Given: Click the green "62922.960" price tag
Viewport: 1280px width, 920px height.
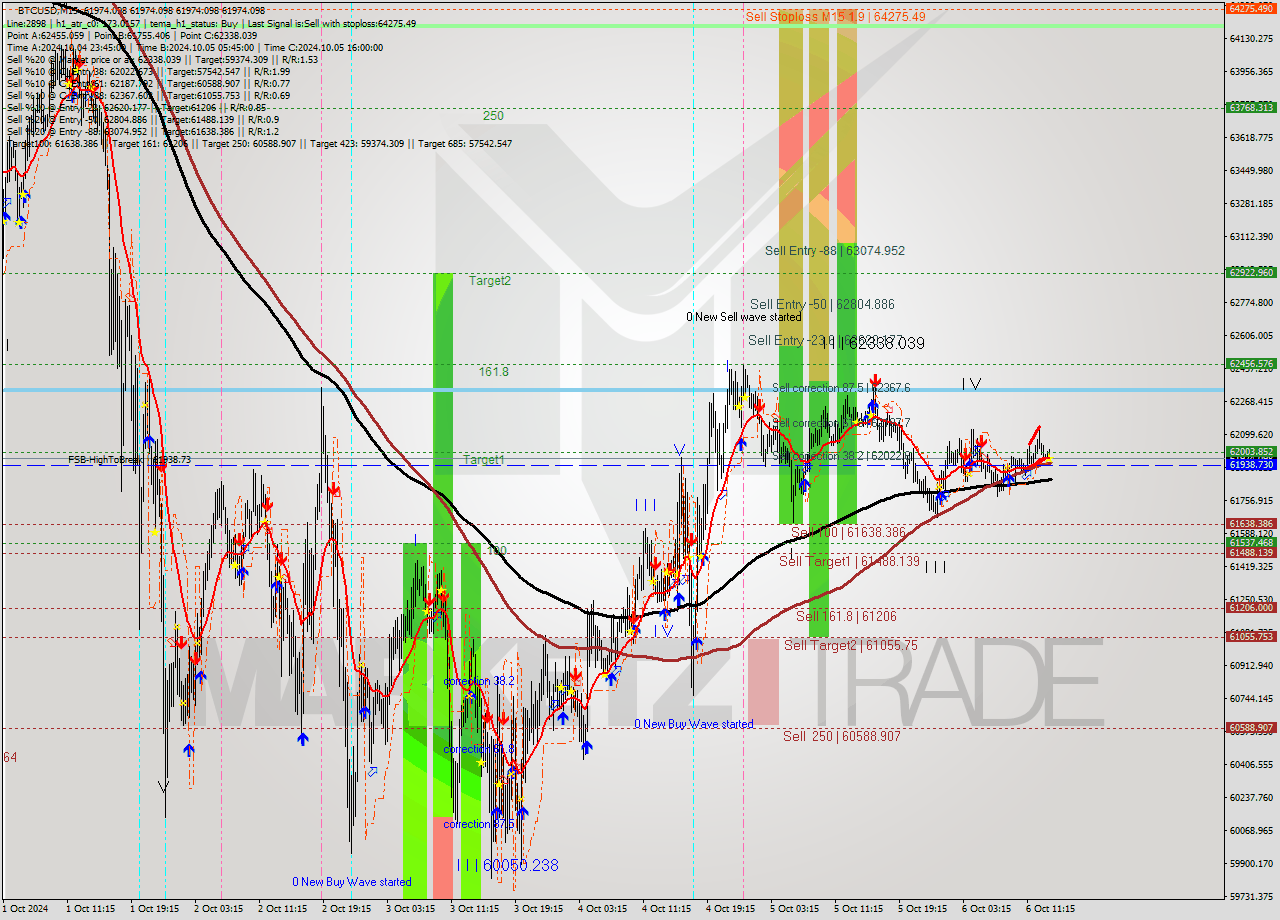Looking at the screenshot, I should (1251, 272).
